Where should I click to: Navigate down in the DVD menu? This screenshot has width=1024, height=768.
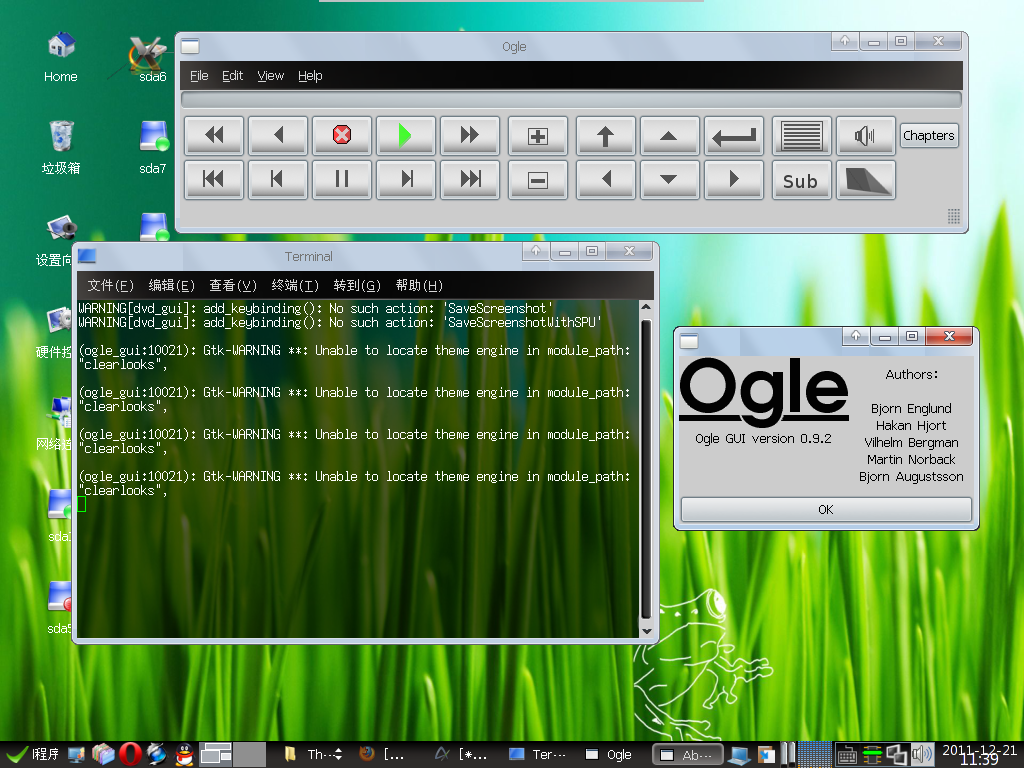click(x=669, y=180)
